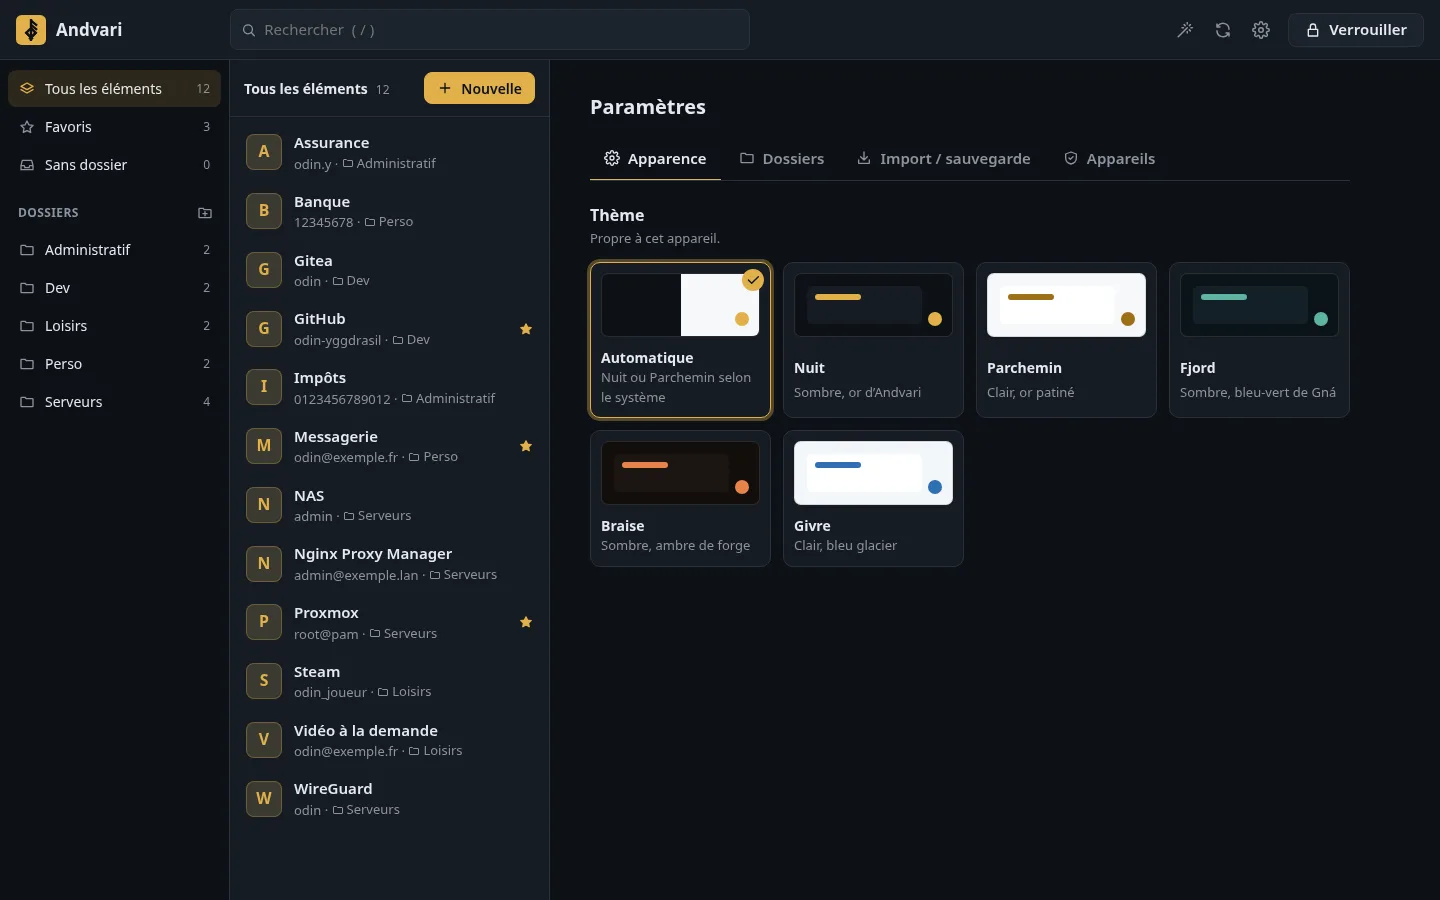1440x900 pixels.
Task: Open settings via the gear icon
Action: pyautogui.click(x=1261, y=30)
